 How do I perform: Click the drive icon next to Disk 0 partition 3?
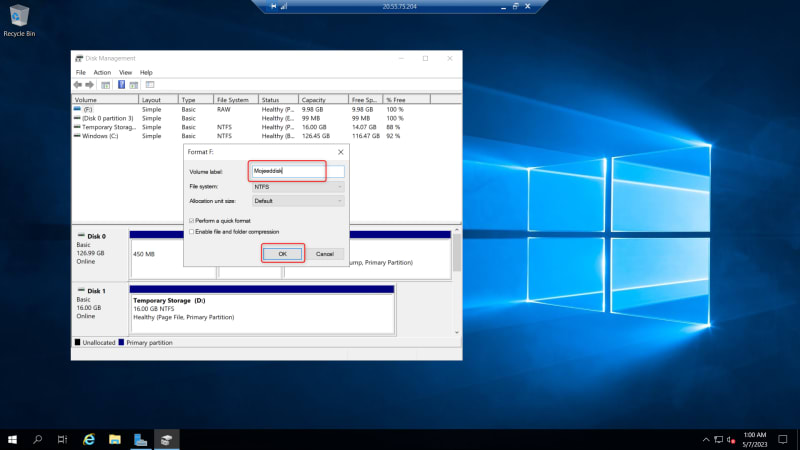point(77,118)
